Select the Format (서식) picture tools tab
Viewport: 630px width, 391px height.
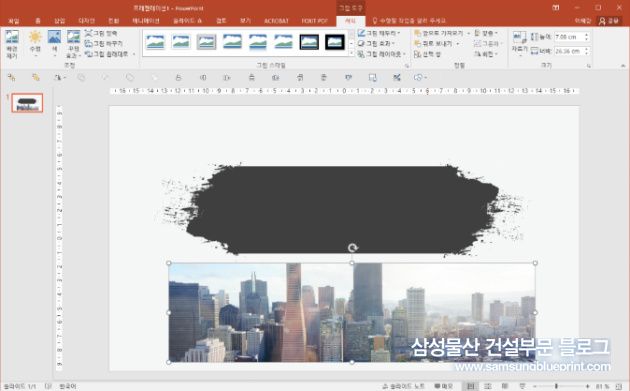click(x=350, y=20)
